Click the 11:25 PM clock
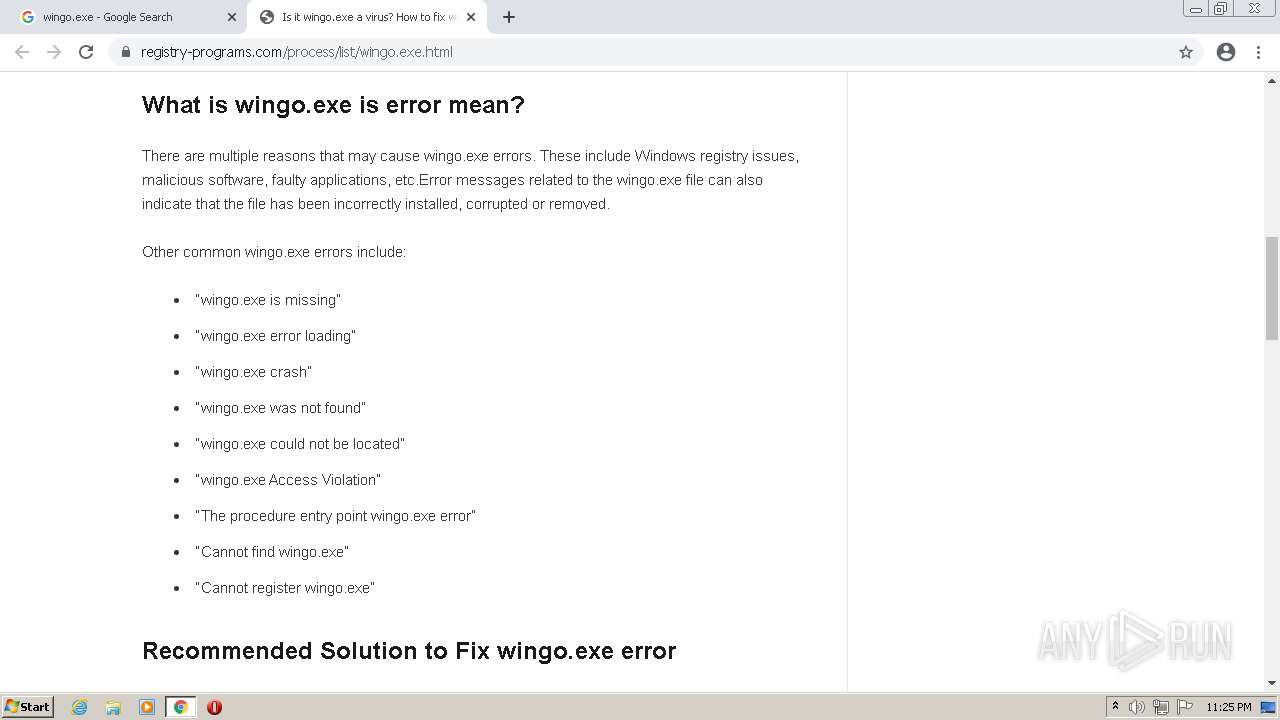Image resolution: width=1280 pixels, height=720 pixels. tap(1228, 707)
